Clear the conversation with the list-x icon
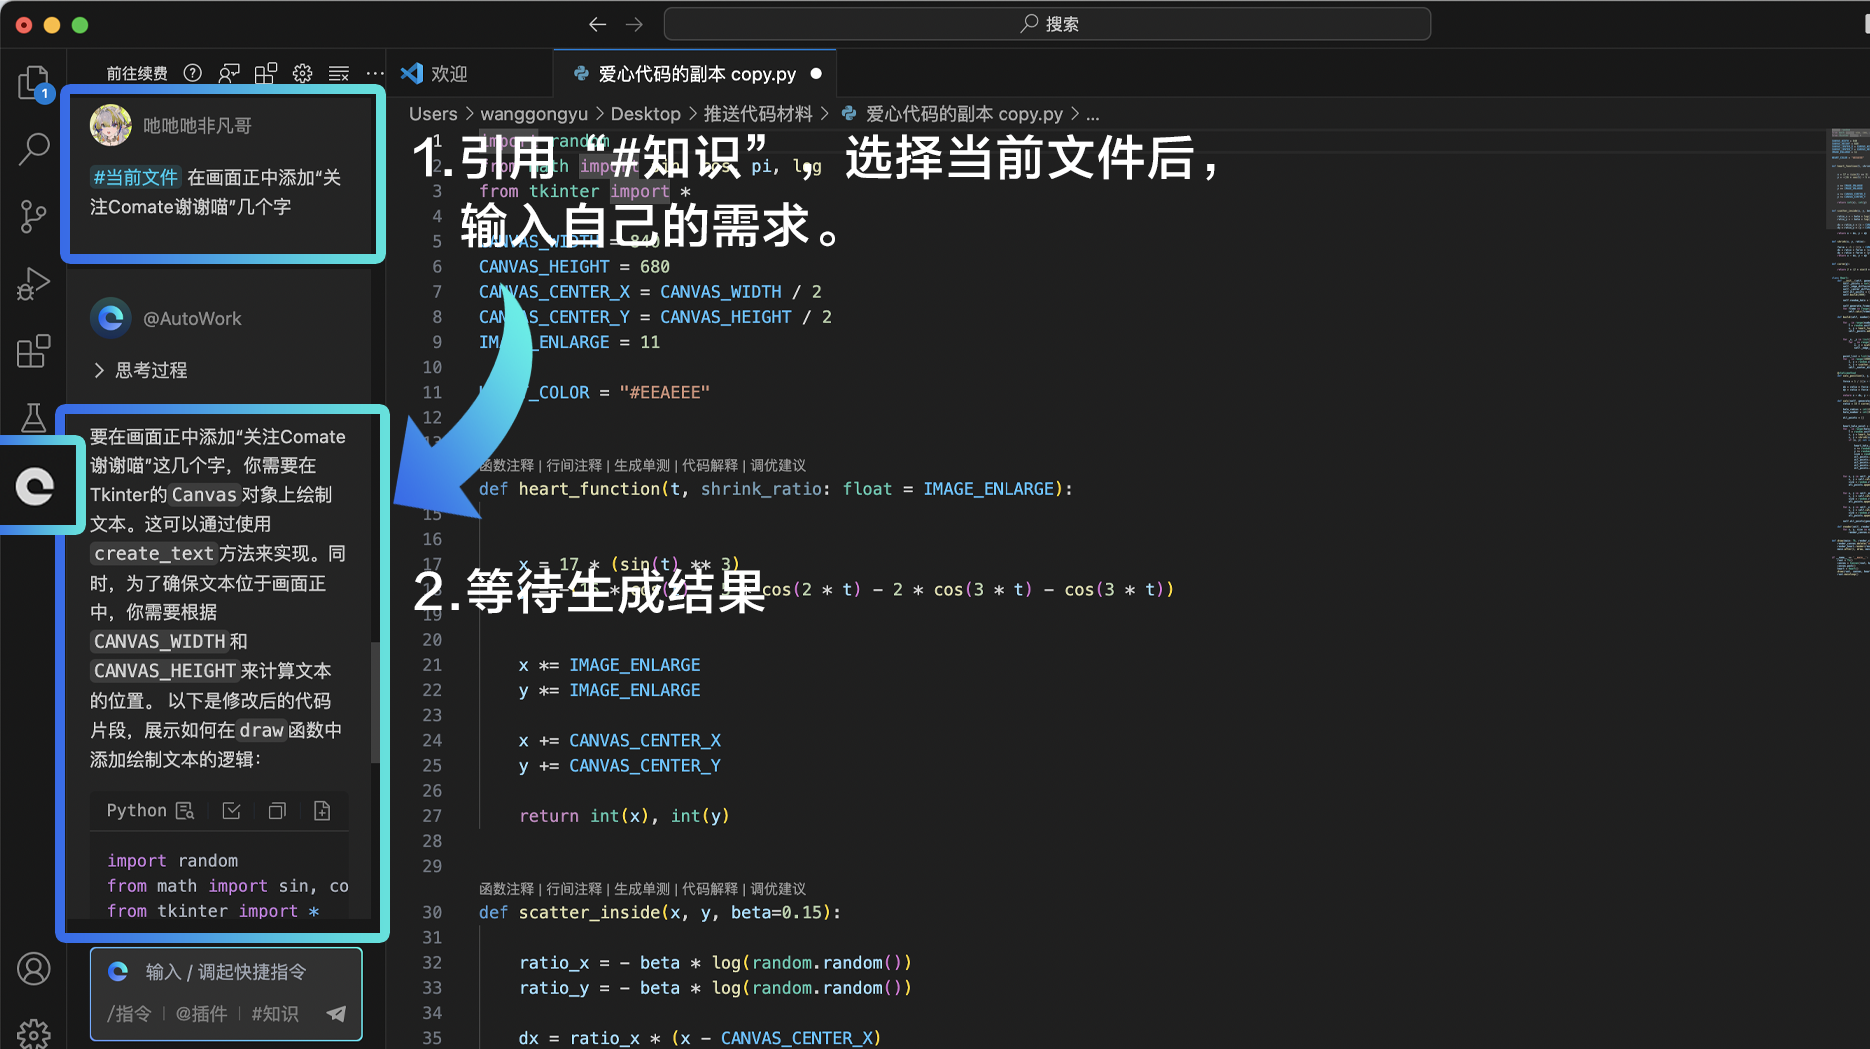 click(339, 73)
